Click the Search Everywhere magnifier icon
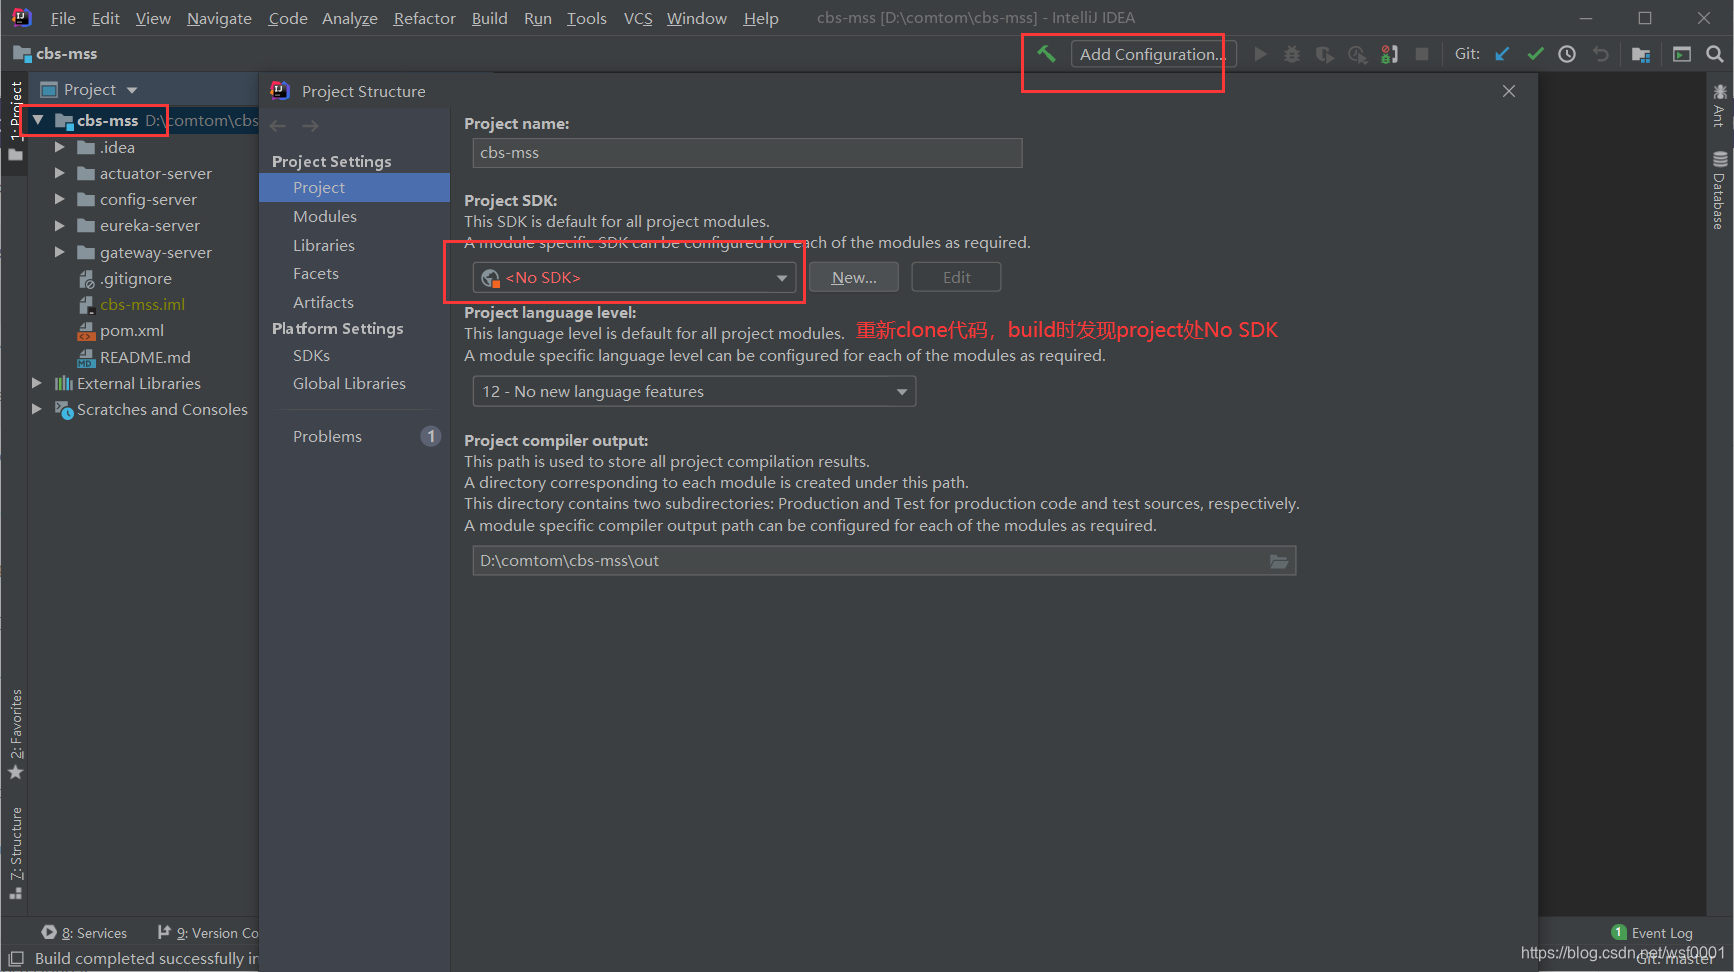1734x972 pixels. click(x=1715, y=54)
